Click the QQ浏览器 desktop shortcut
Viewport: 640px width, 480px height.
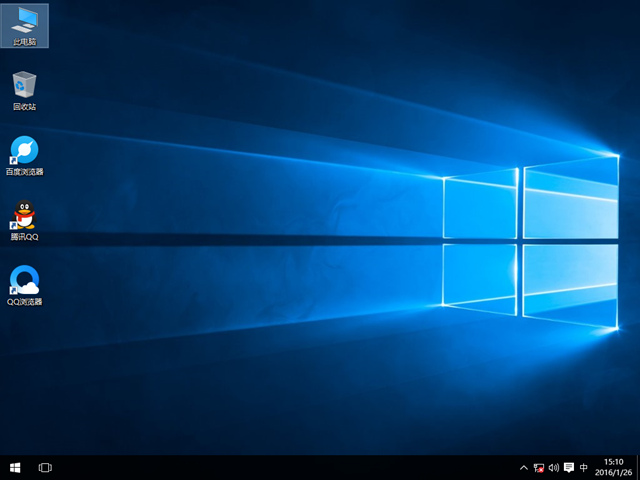(x=25, y=280)
